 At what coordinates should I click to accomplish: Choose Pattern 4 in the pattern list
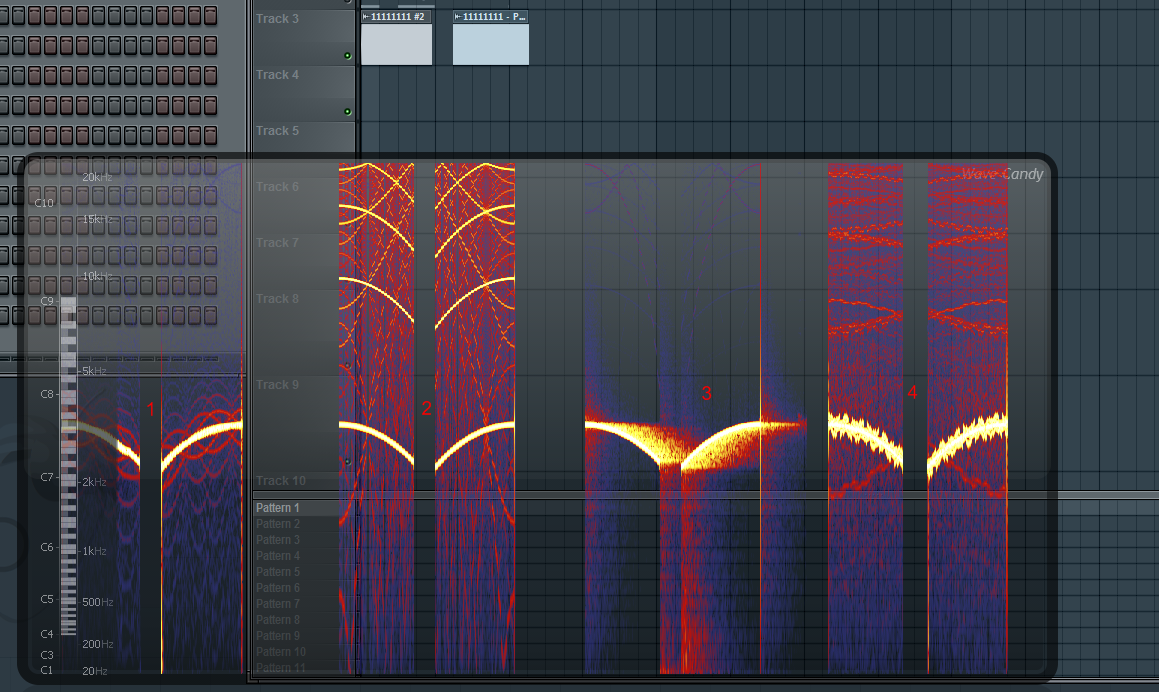click(x=305, y=556)
